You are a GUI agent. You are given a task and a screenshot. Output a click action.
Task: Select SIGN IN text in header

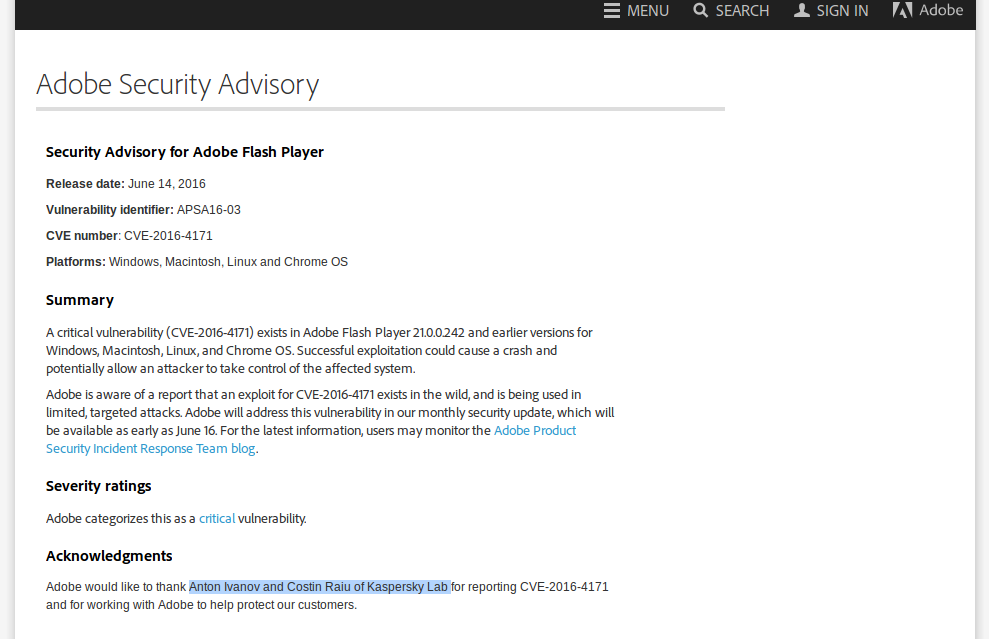(842, 11)
